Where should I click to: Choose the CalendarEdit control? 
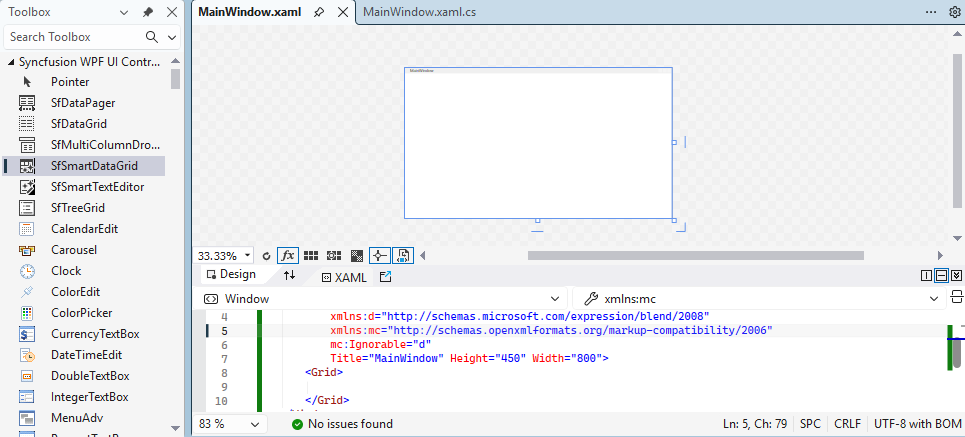(84, 229)
